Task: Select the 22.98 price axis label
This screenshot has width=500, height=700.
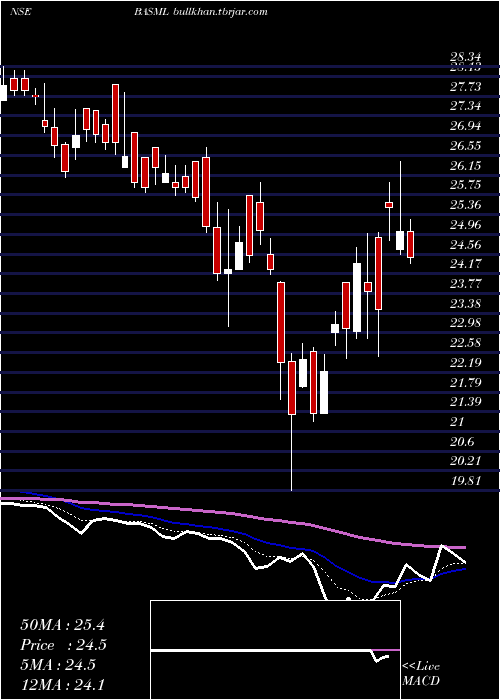Action: click(x=465, y=323)
